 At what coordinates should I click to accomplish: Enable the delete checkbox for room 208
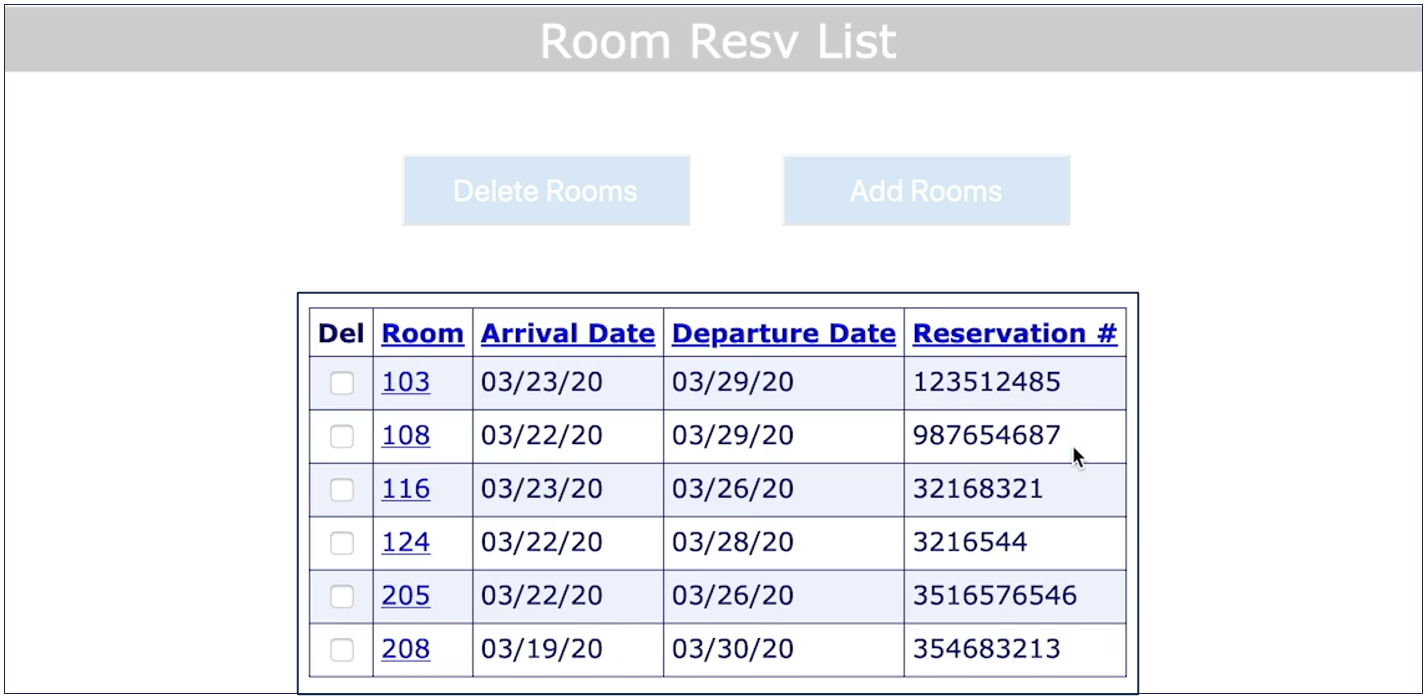pos(342,650)
